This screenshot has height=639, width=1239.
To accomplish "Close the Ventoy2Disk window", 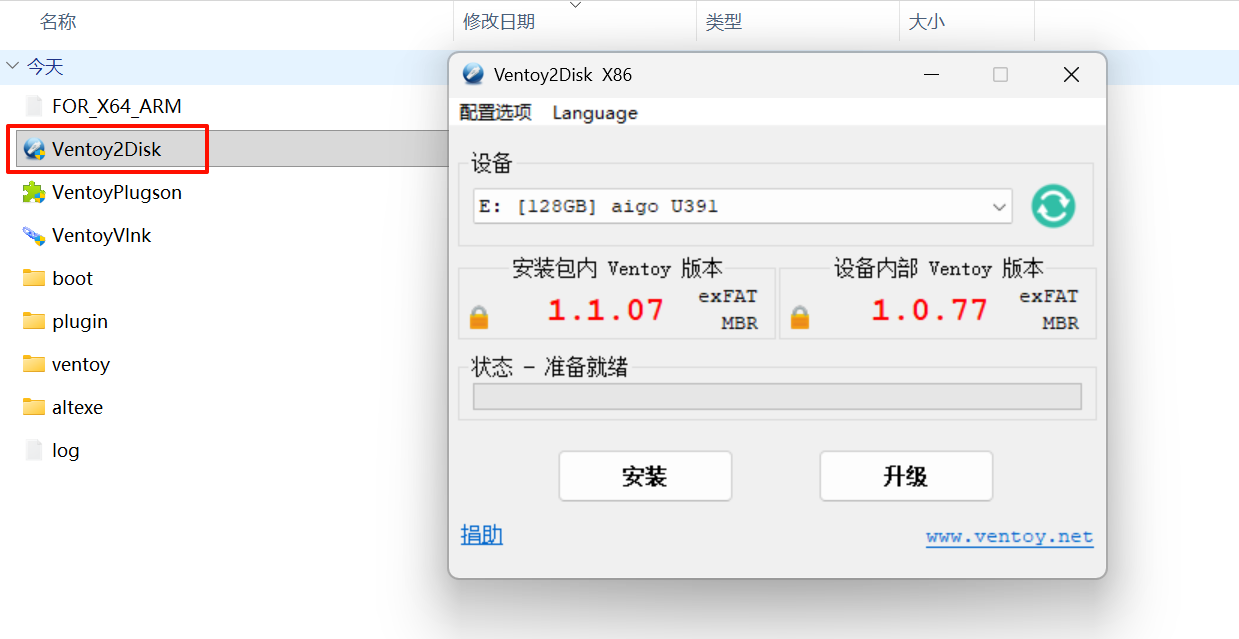I will point(1071,75).
